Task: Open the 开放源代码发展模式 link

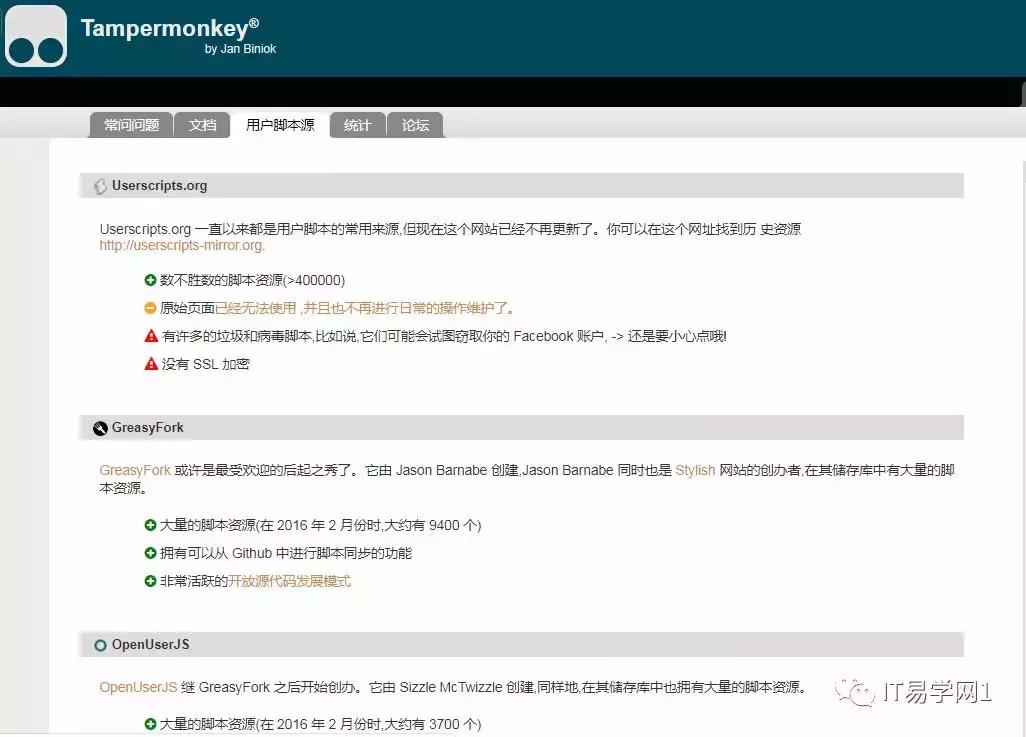Action: [289, 581]
